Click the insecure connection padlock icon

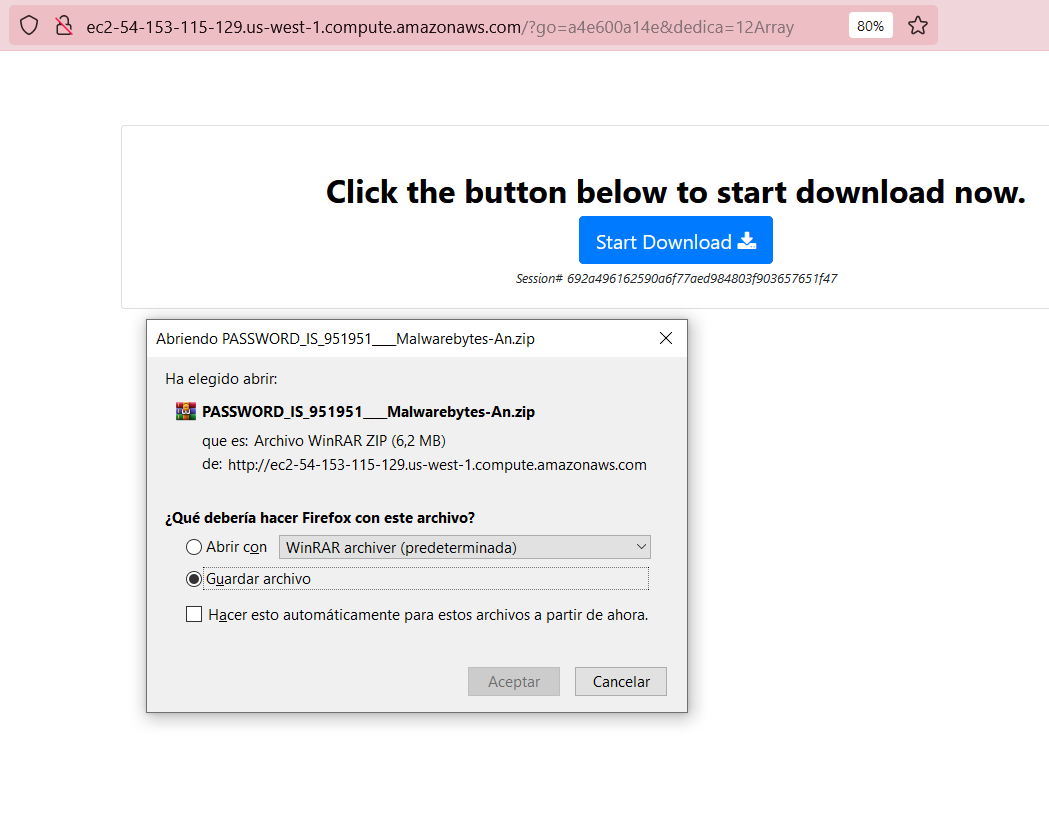point(64,25)
